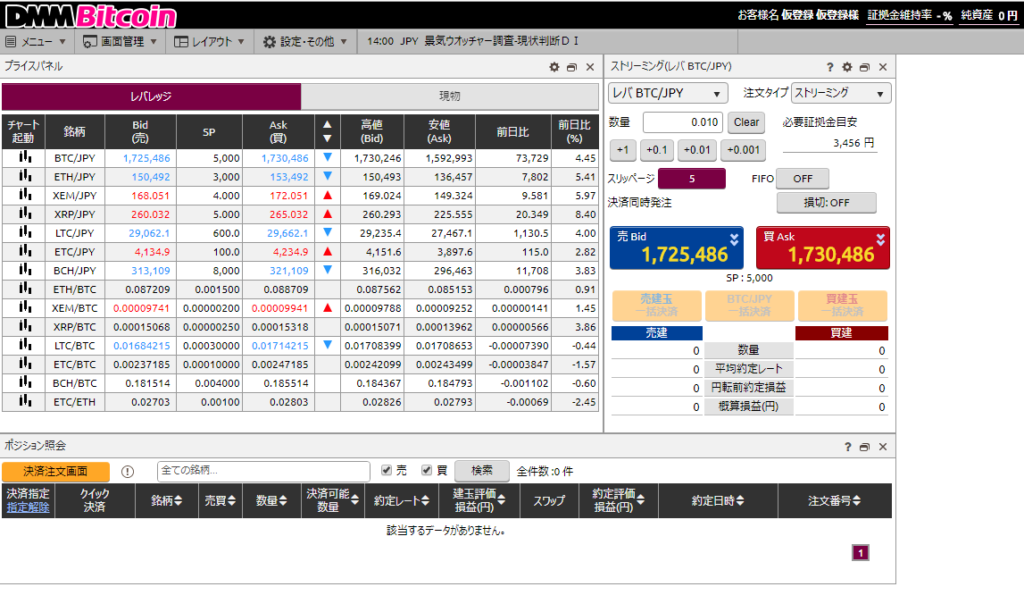Open the メニュー dropdown menu

(x=36, y=42)
